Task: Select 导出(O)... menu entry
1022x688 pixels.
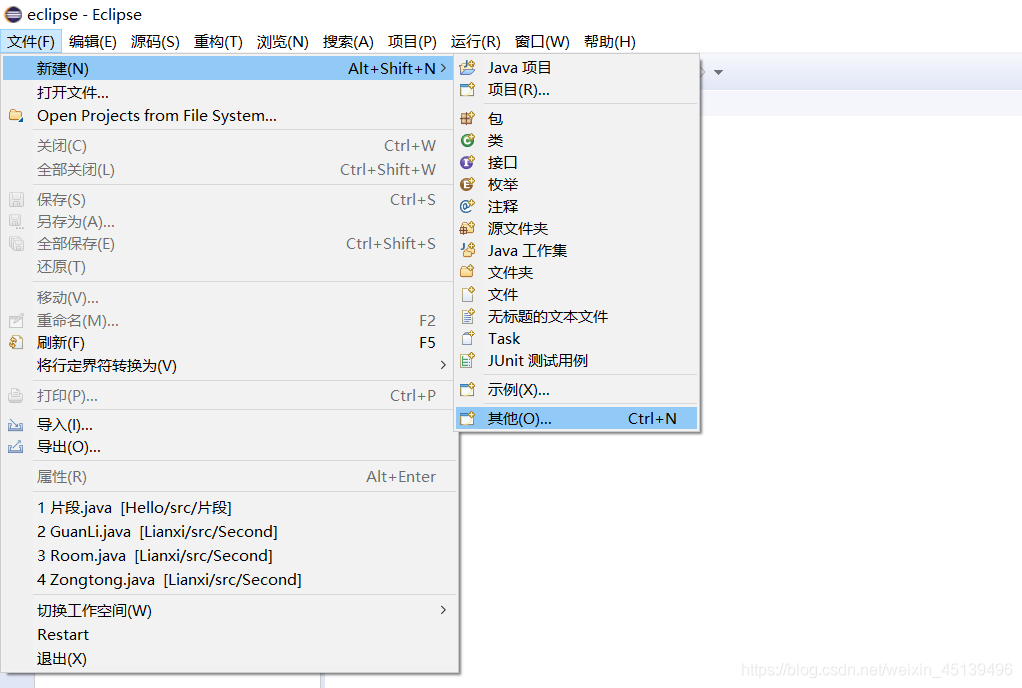Action: tap(227, 447)
